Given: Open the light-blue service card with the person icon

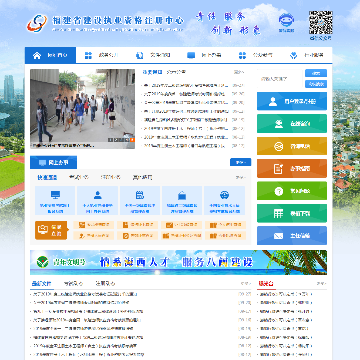Looking at the screenshot, I should (97, 201).
